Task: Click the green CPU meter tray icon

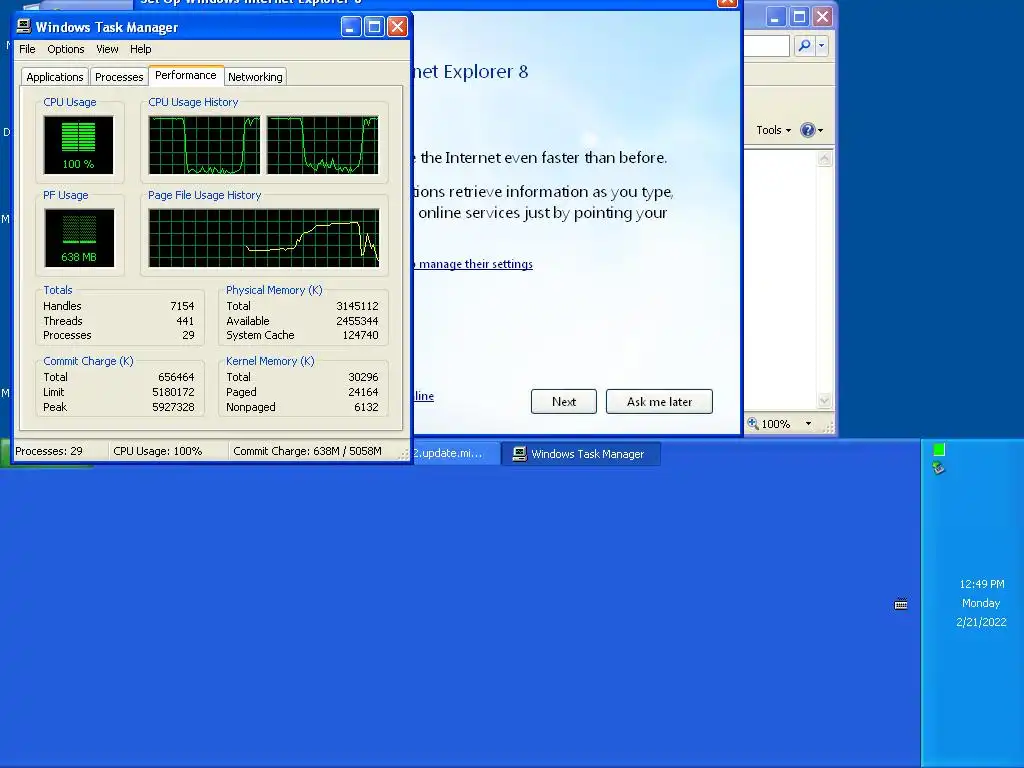Action: tap(939, 449)
